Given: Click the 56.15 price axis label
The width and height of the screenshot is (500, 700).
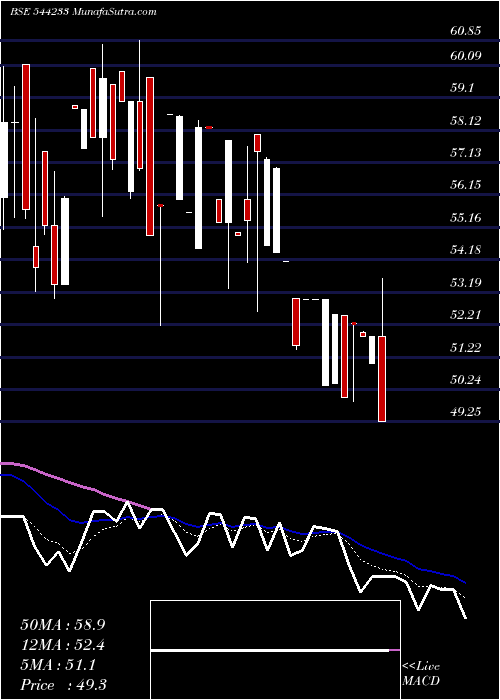Looking at the screenshot, I should [x=466, y=185].
